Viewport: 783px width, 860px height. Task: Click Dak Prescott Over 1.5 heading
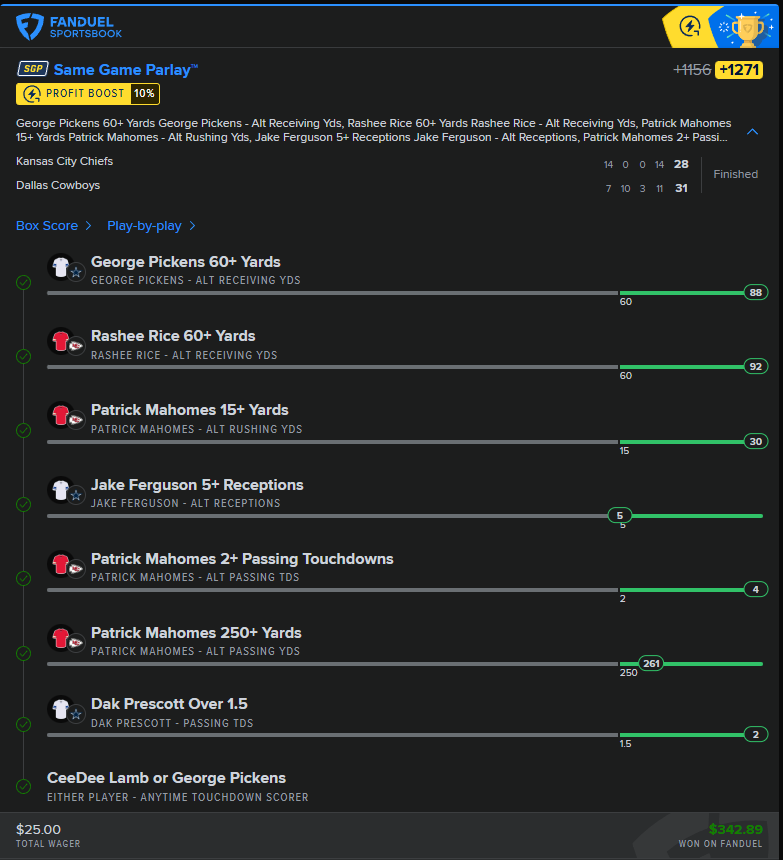[169, 704]
